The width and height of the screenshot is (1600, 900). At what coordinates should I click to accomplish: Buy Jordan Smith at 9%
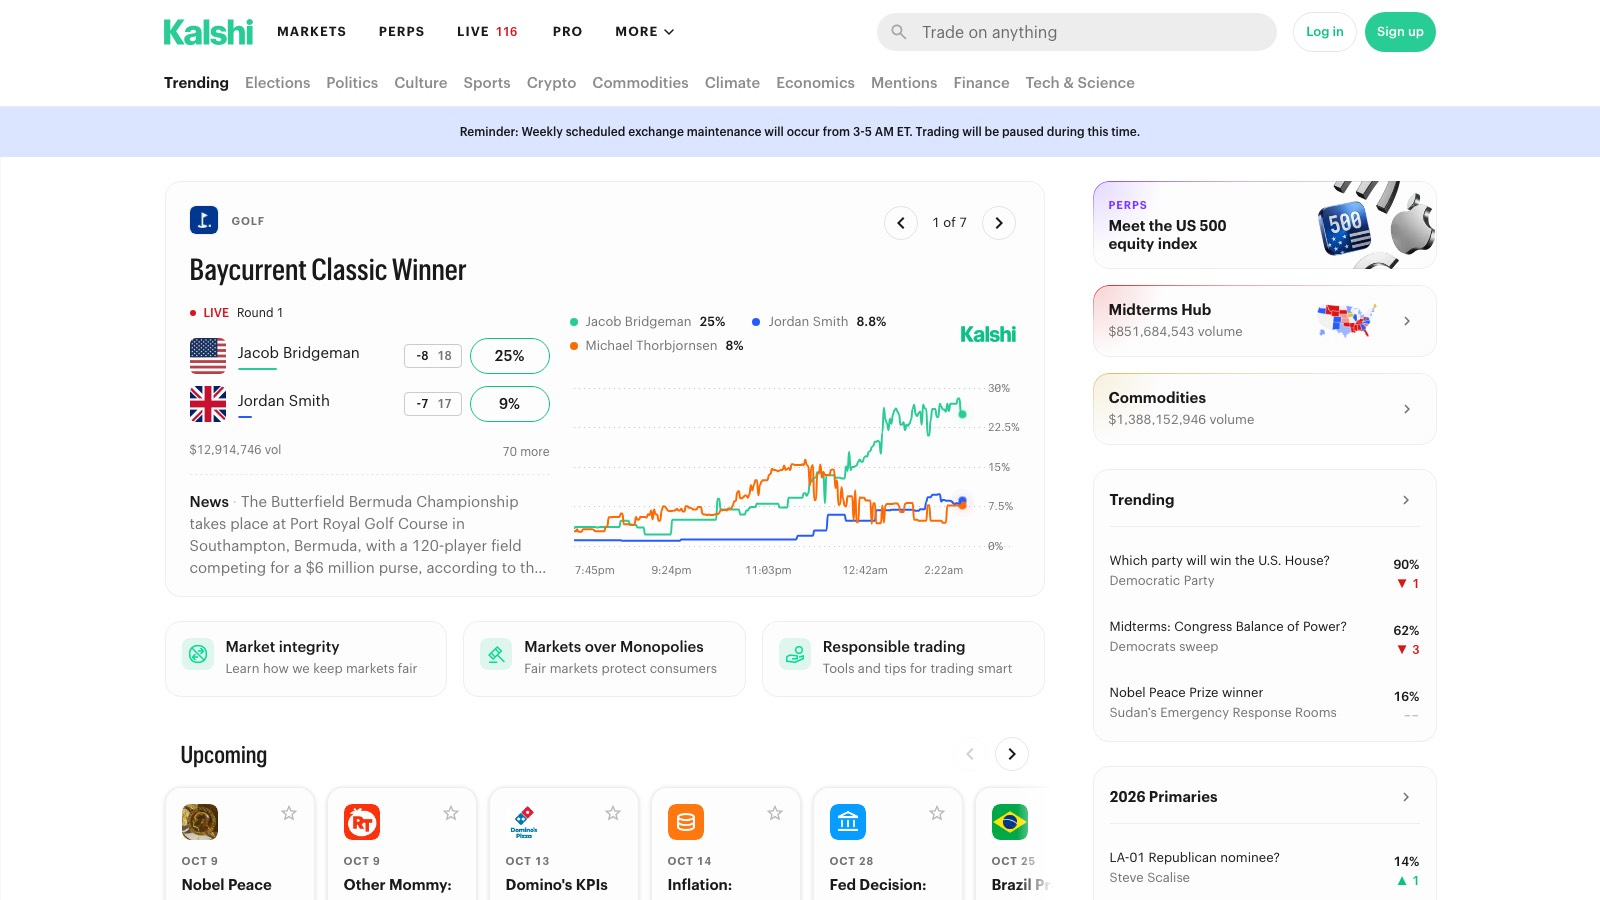(x=510, y=404)
